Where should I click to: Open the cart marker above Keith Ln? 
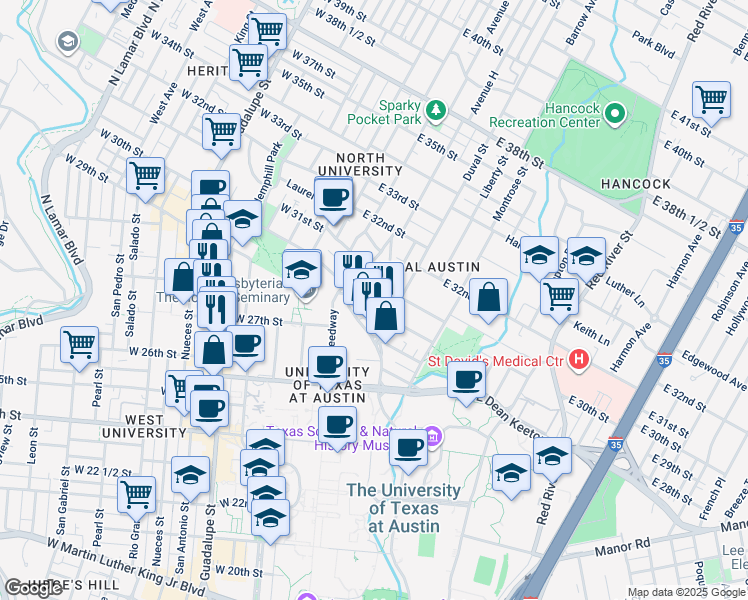tap(560, 298)
